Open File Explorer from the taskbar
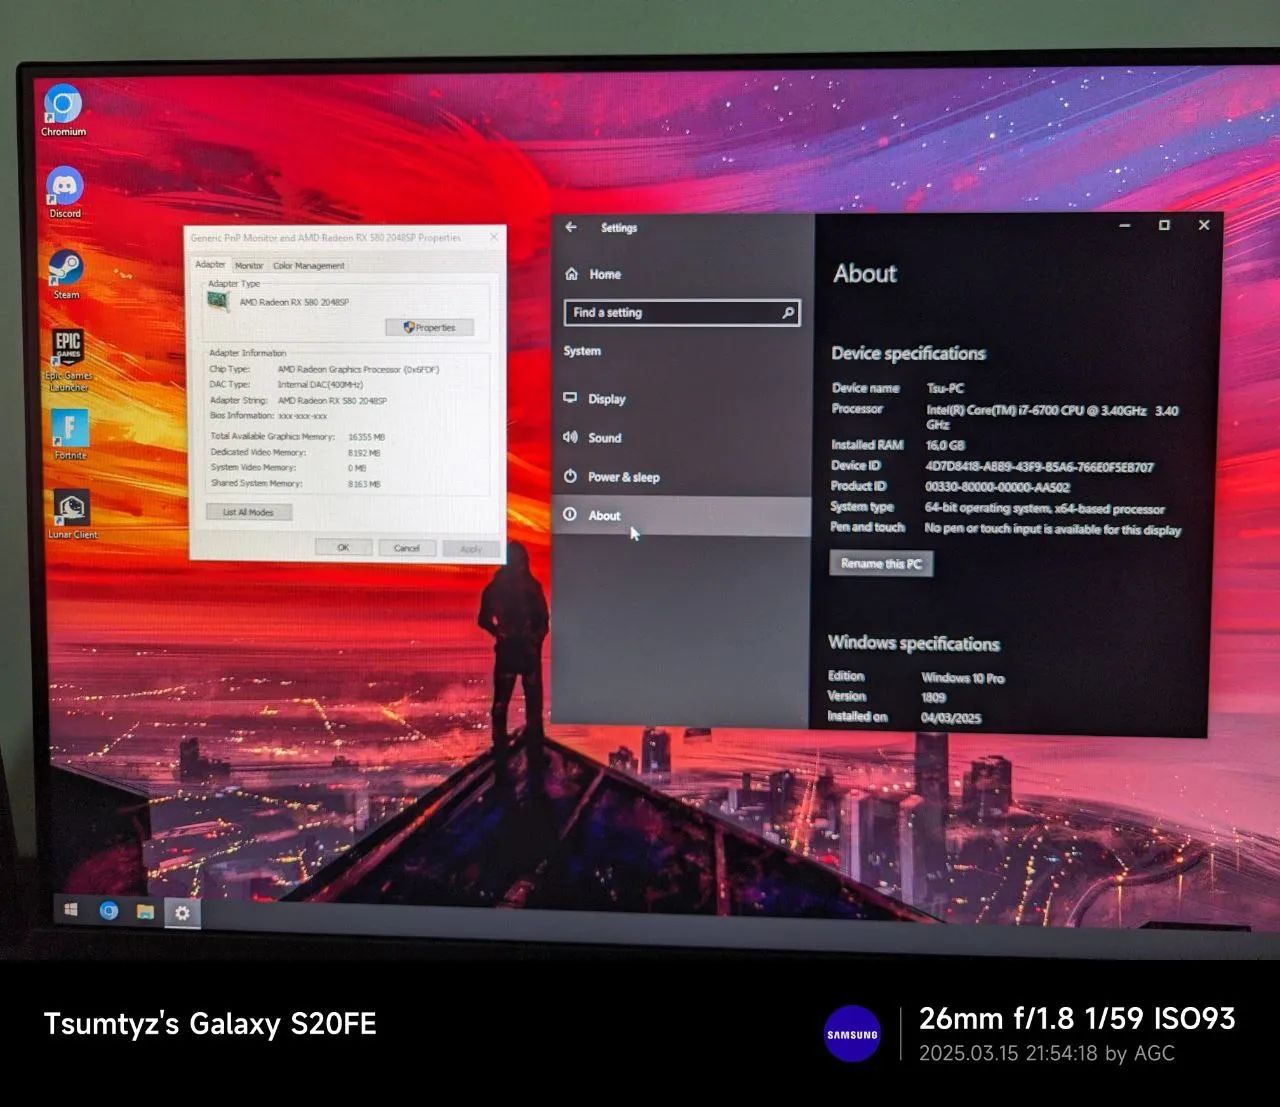Image resolution: width=1280 pixels, height=1107 pixels. 145,912
